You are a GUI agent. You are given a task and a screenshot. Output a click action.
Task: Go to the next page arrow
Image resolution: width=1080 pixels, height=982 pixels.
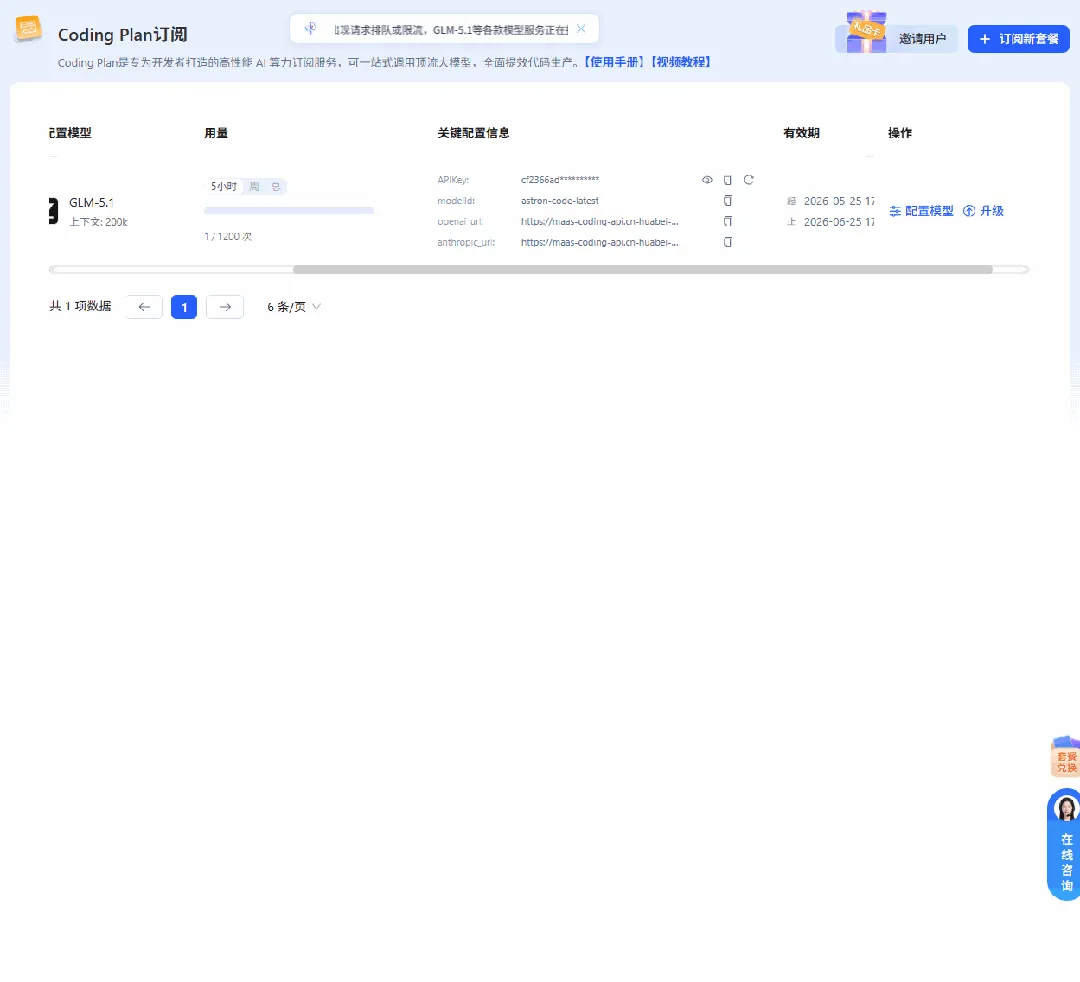tap(225, 307)
